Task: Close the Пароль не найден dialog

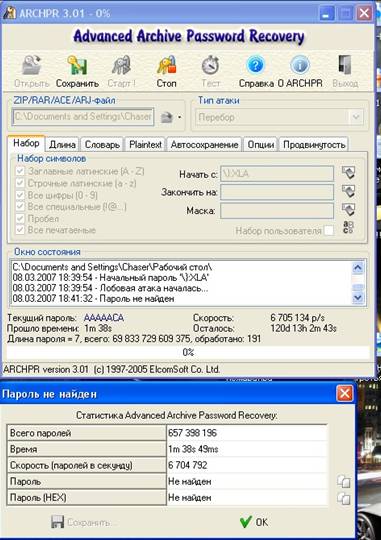Action: click(x=344, y=394)
